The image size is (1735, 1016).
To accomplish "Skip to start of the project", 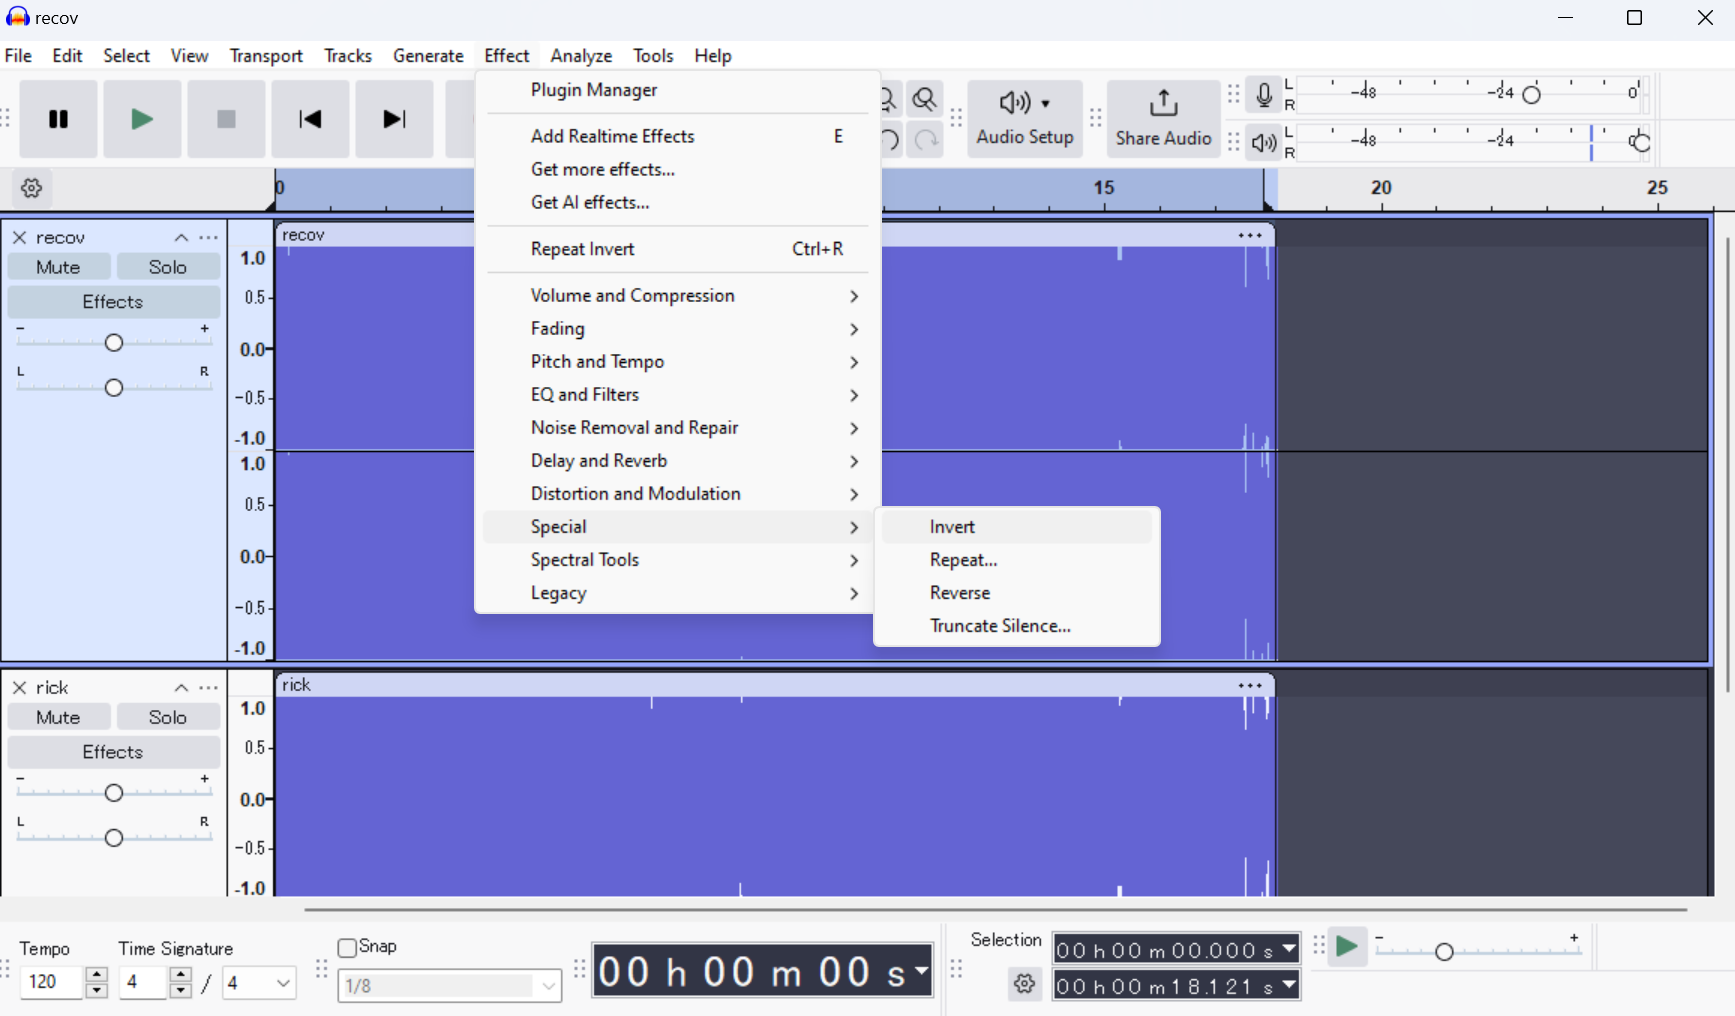I will (310, 120).
